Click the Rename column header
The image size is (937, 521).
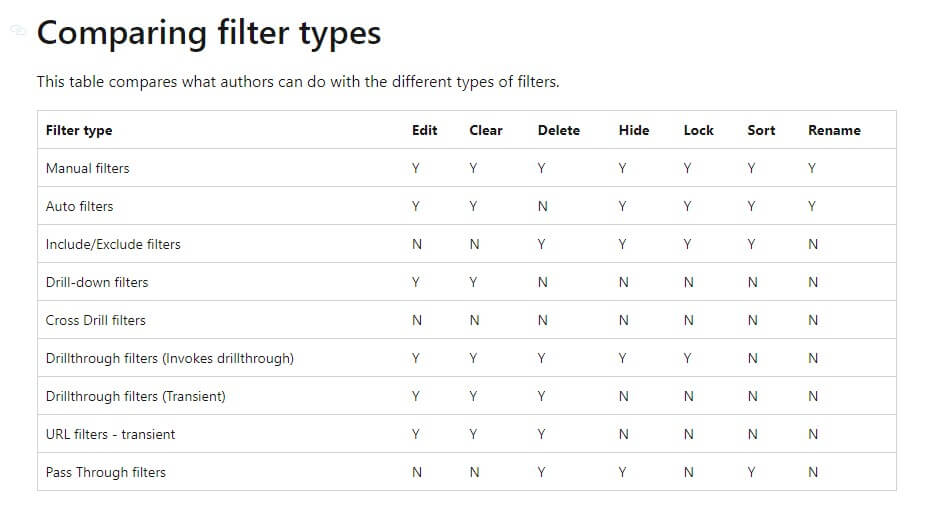[x=834, y=130]
